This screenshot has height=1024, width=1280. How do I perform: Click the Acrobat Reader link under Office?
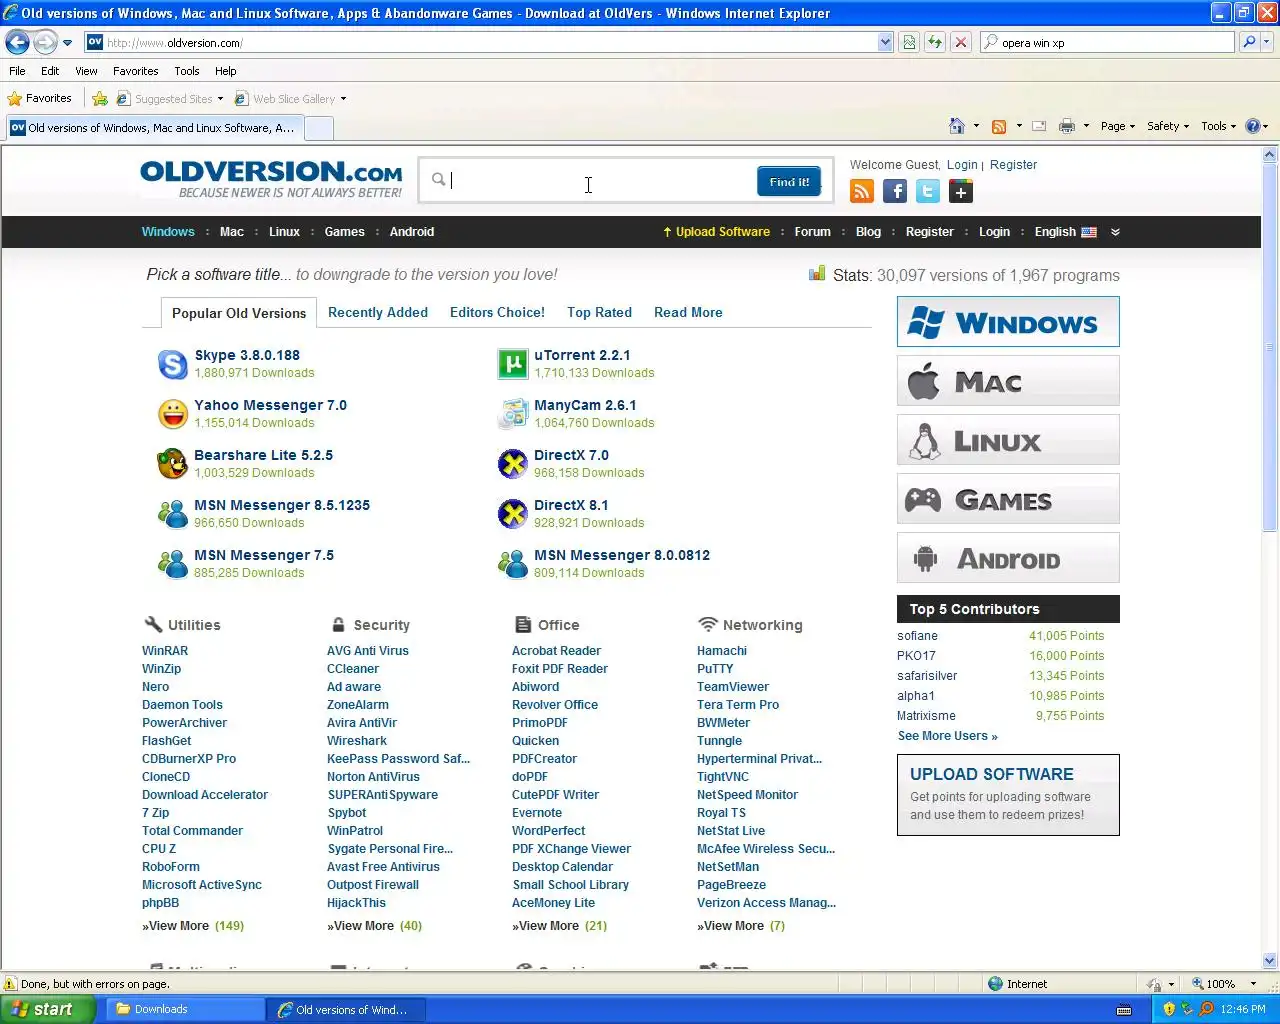point(556,651)
